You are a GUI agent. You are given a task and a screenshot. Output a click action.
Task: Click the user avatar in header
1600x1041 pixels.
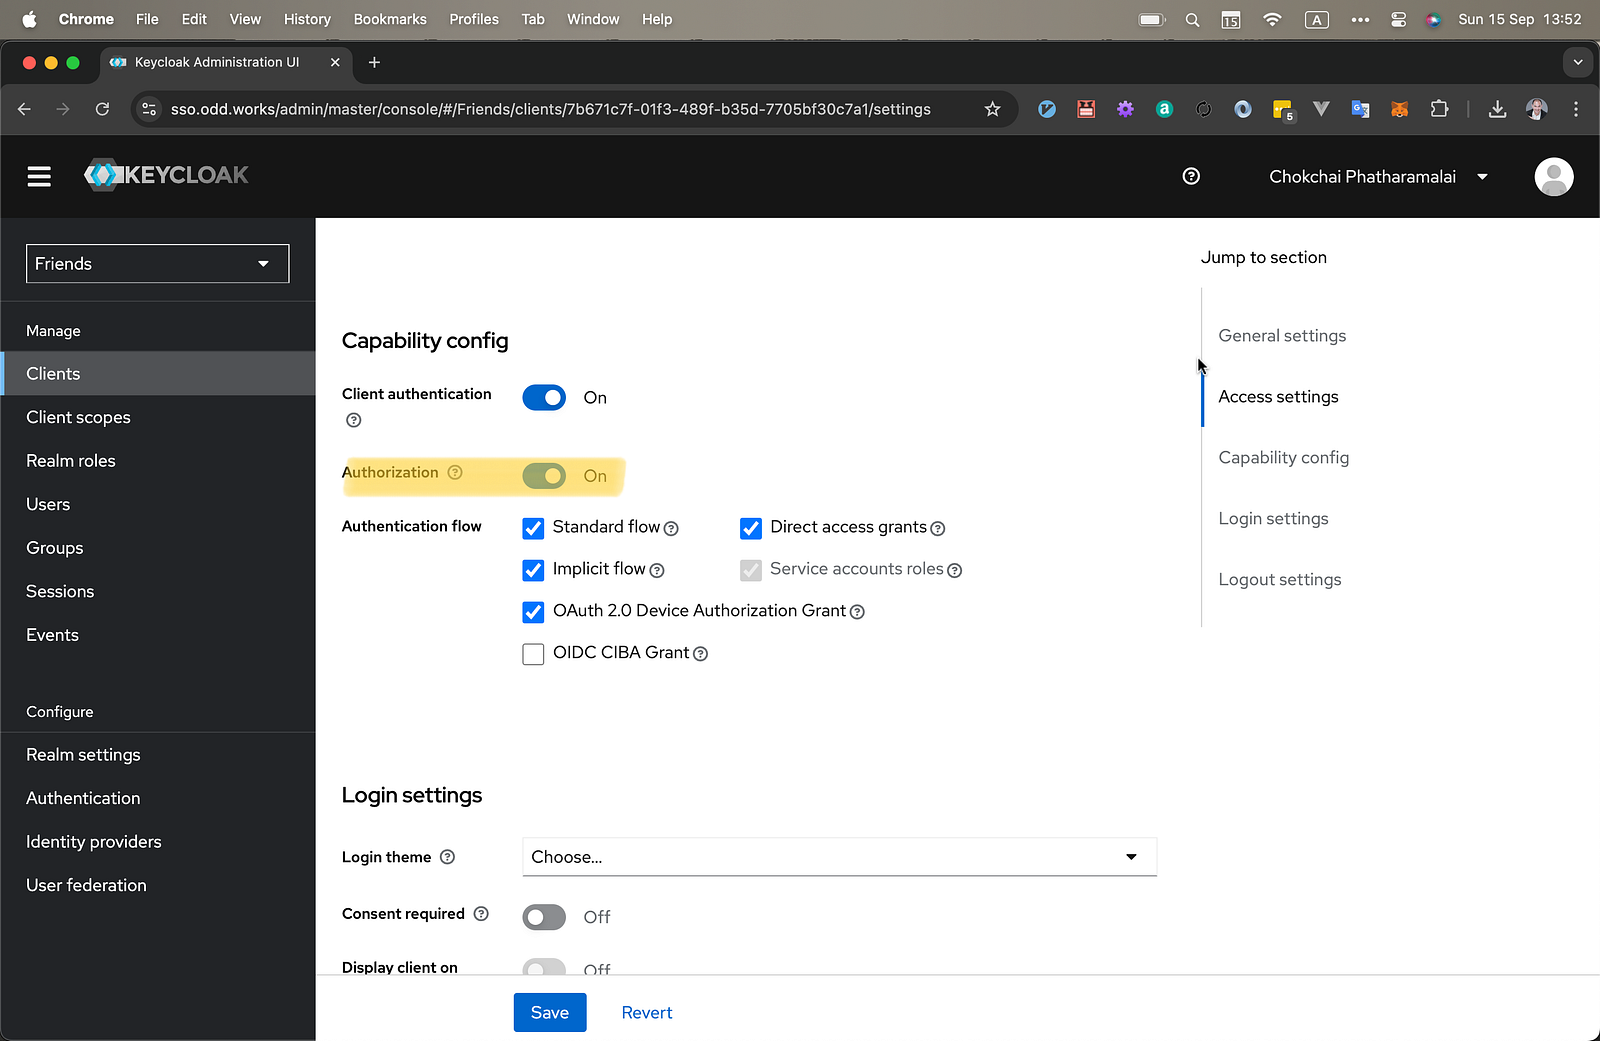click(1554, 177)
